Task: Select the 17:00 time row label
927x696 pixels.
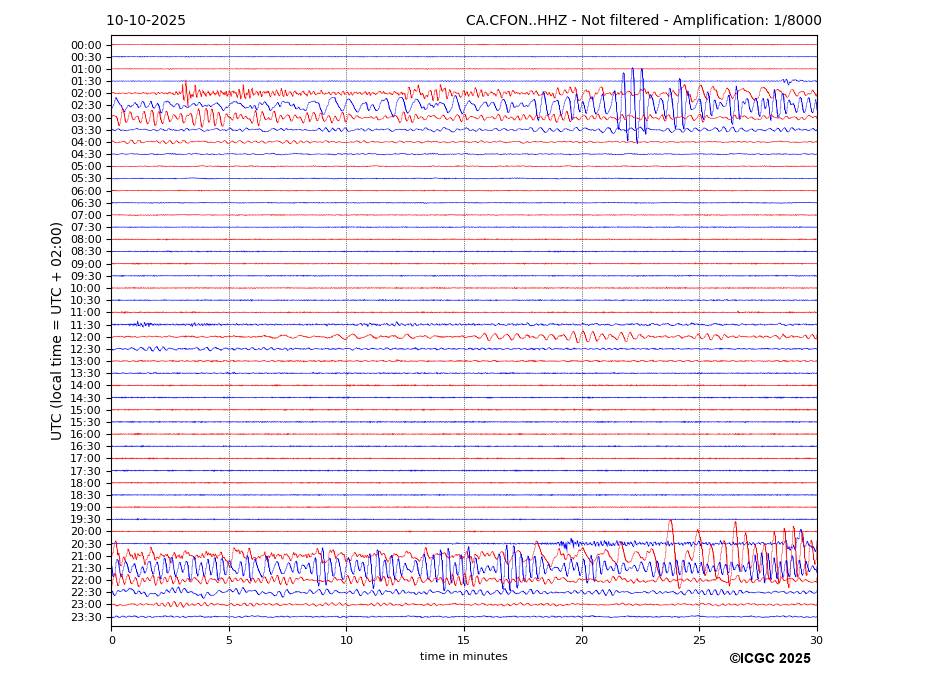Action: 86,459
